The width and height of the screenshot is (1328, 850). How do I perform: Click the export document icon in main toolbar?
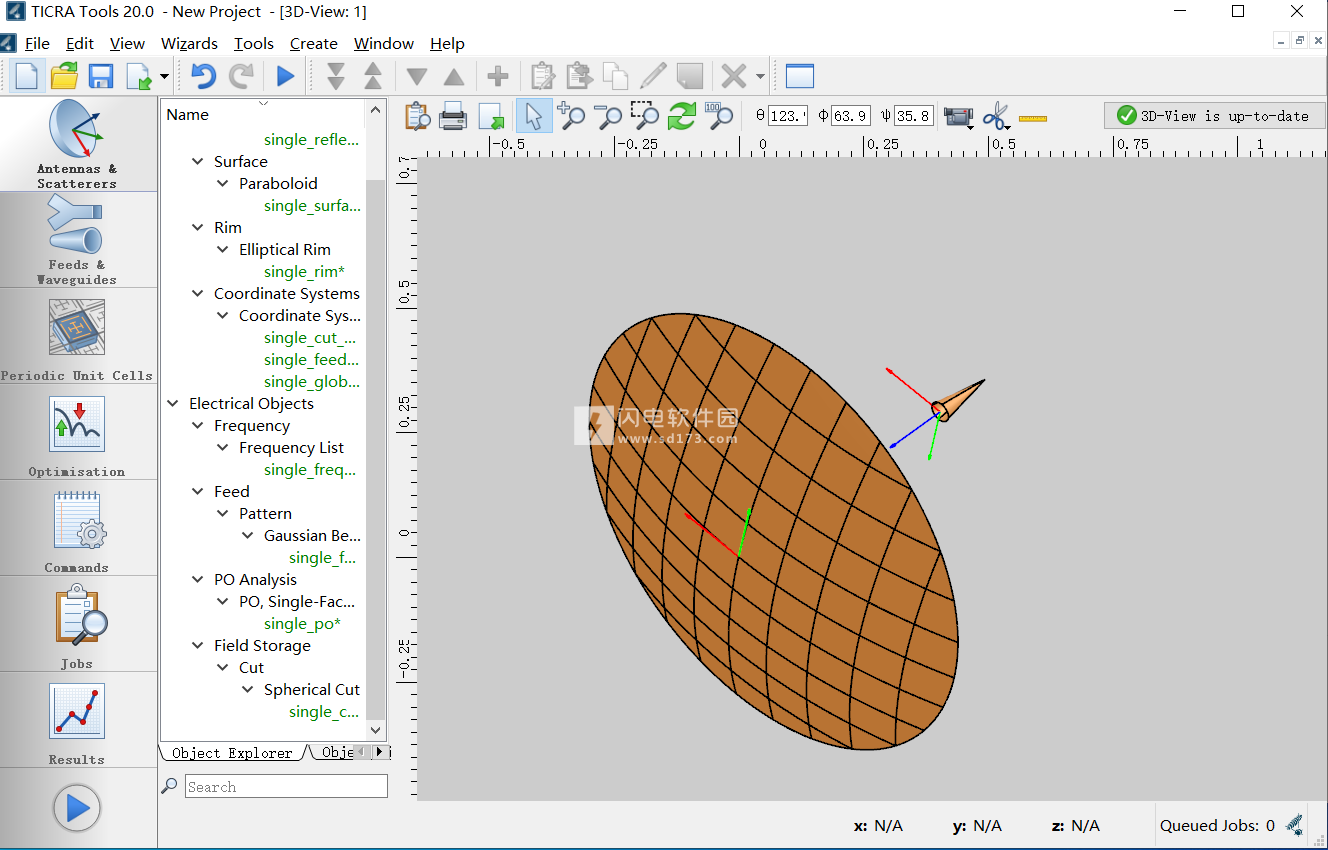(139, 76)
